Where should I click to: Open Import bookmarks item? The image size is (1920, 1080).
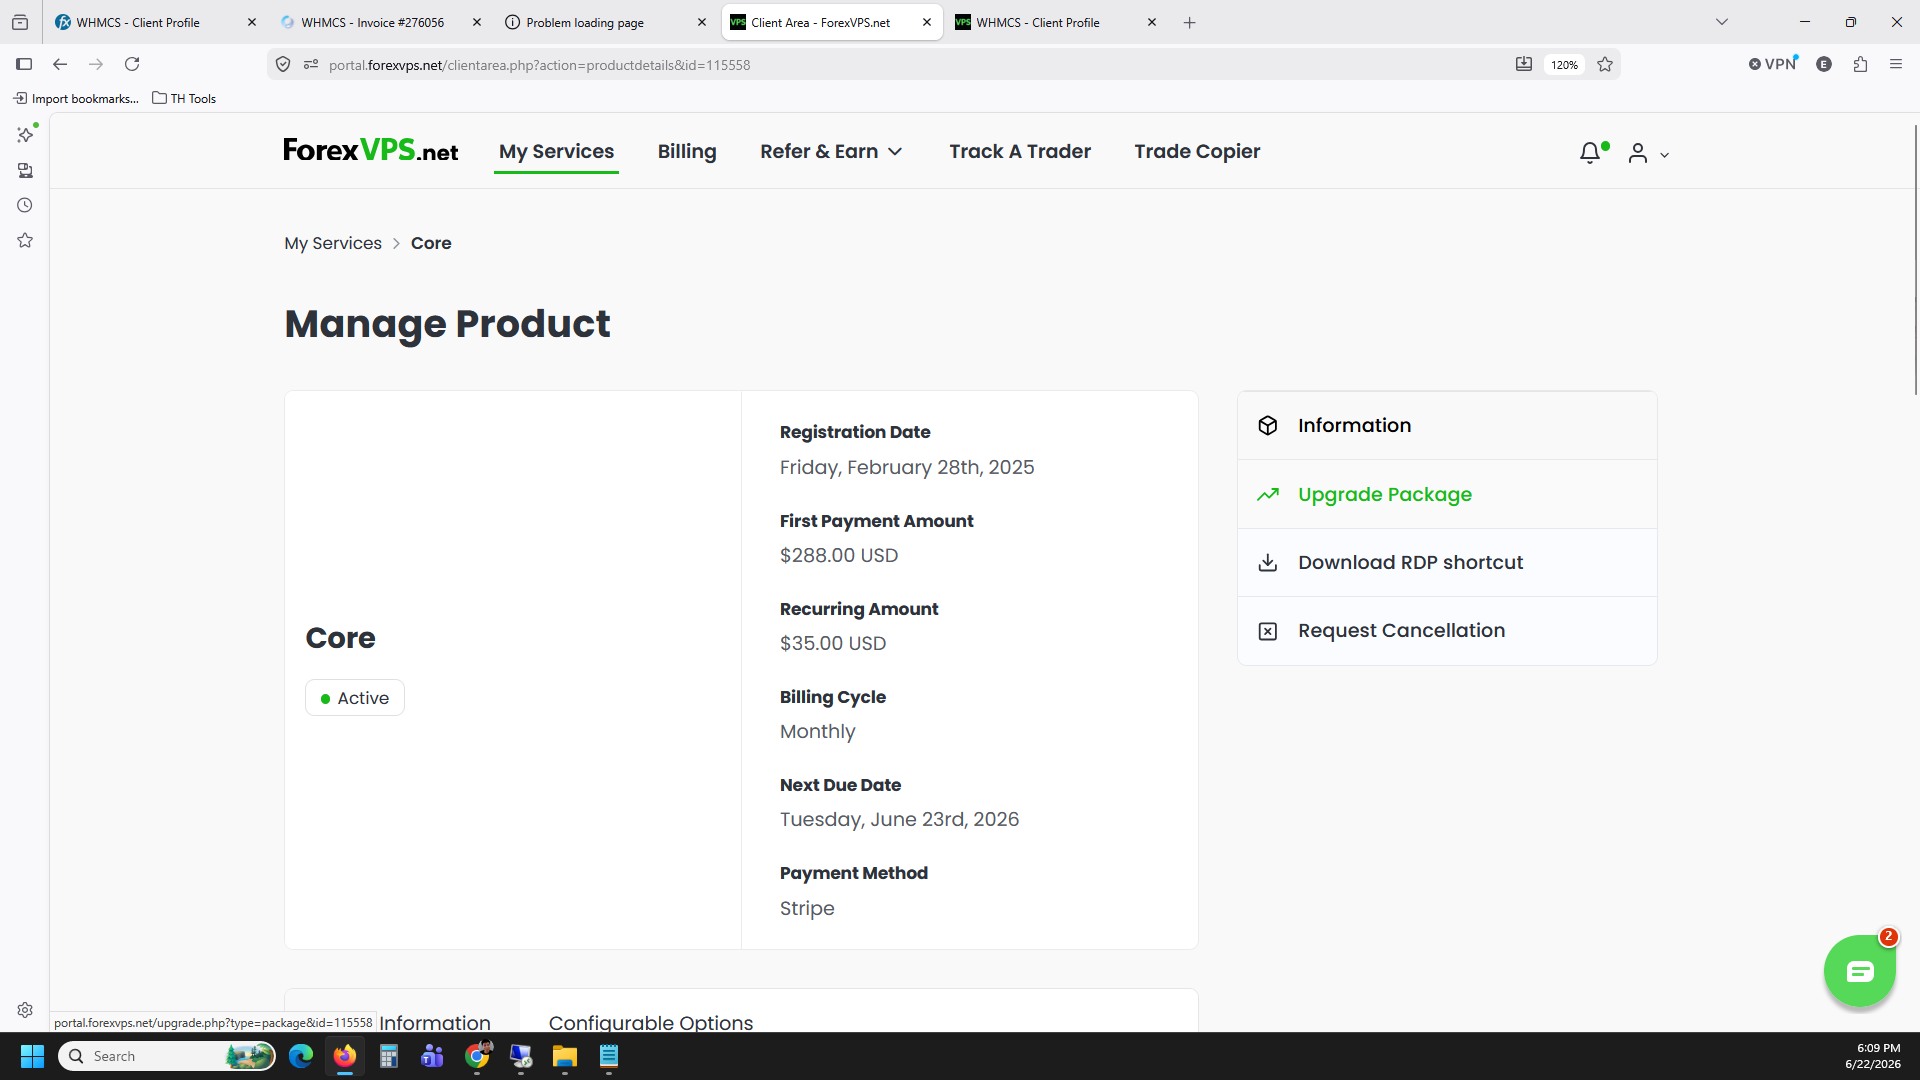coord(76,98)
